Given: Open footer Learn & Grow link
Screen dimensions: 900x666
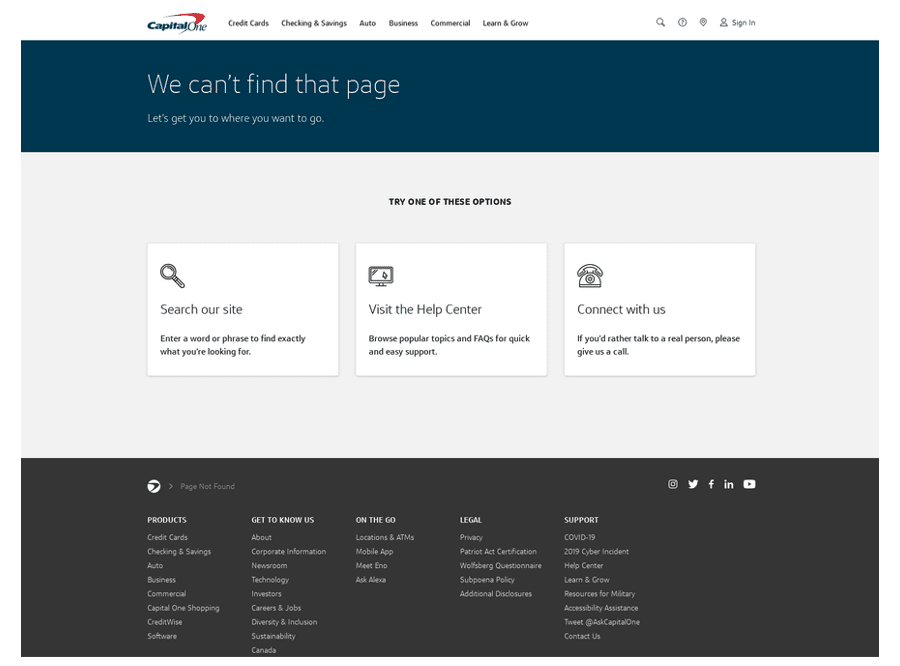Looking at the screenshot, I should click(587, 580).
